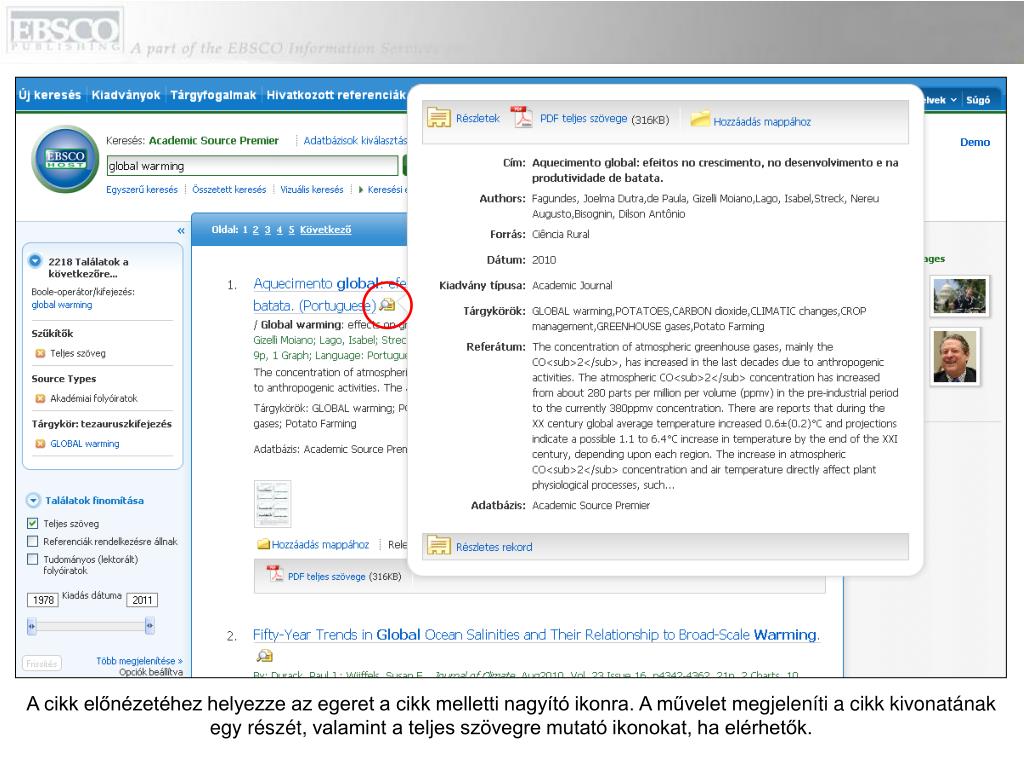The image size is (1024, 768).
Task: Collapse the 2218 Találatok section
Action: (x=35, y=261)
